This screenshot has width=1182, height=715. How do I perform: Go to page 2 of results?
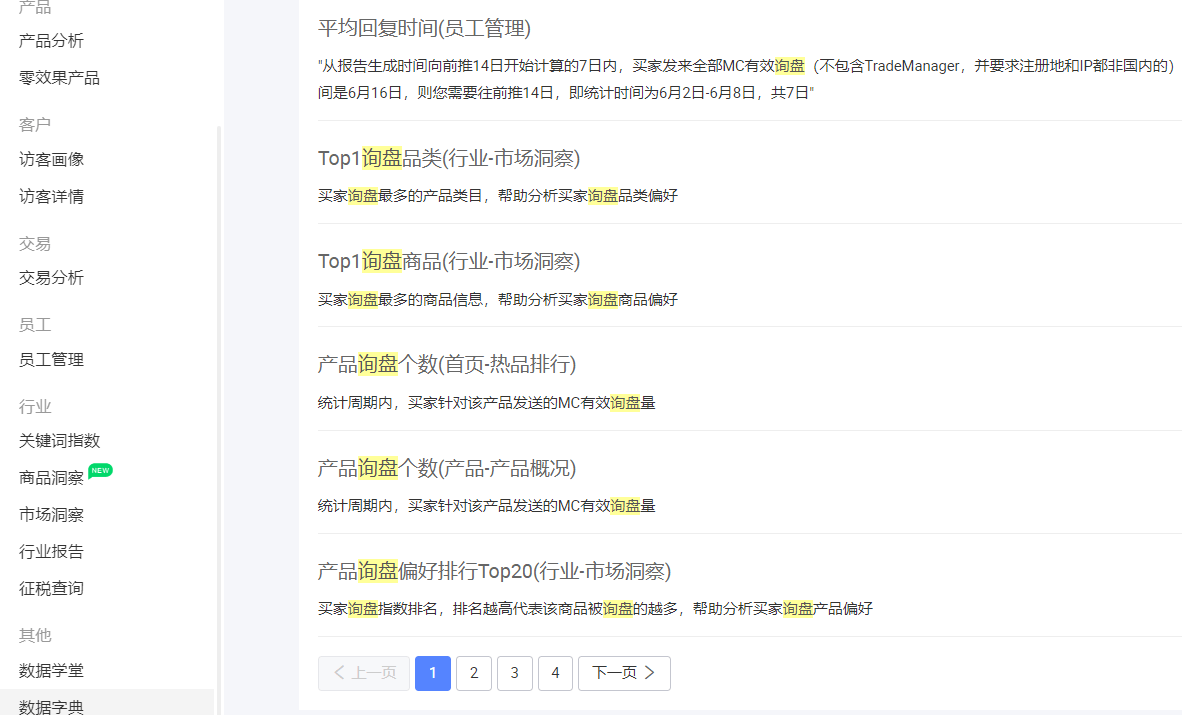(x=474, y=673)
